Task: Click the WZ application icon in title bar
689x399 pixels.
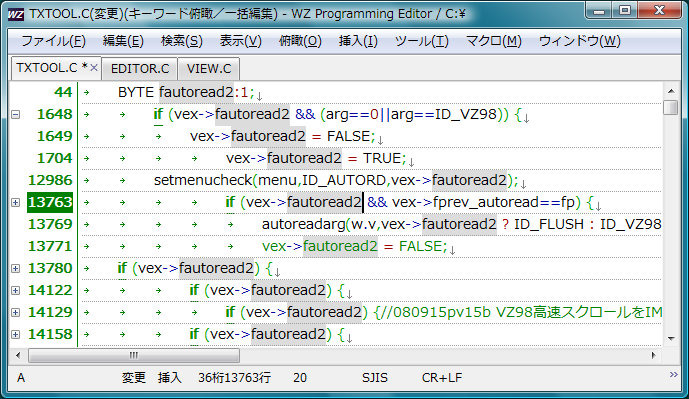Action: (16, 14)
